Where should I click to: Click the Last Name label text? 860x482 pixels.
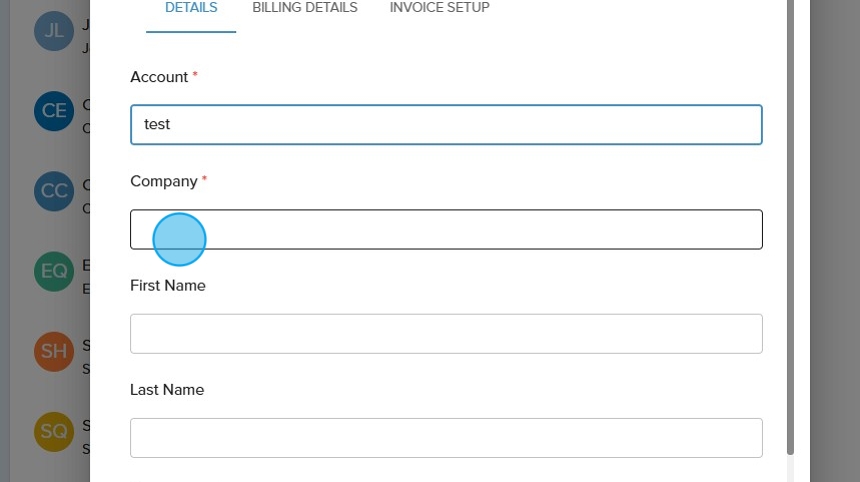pyautogui.click(x=167, y=390)
